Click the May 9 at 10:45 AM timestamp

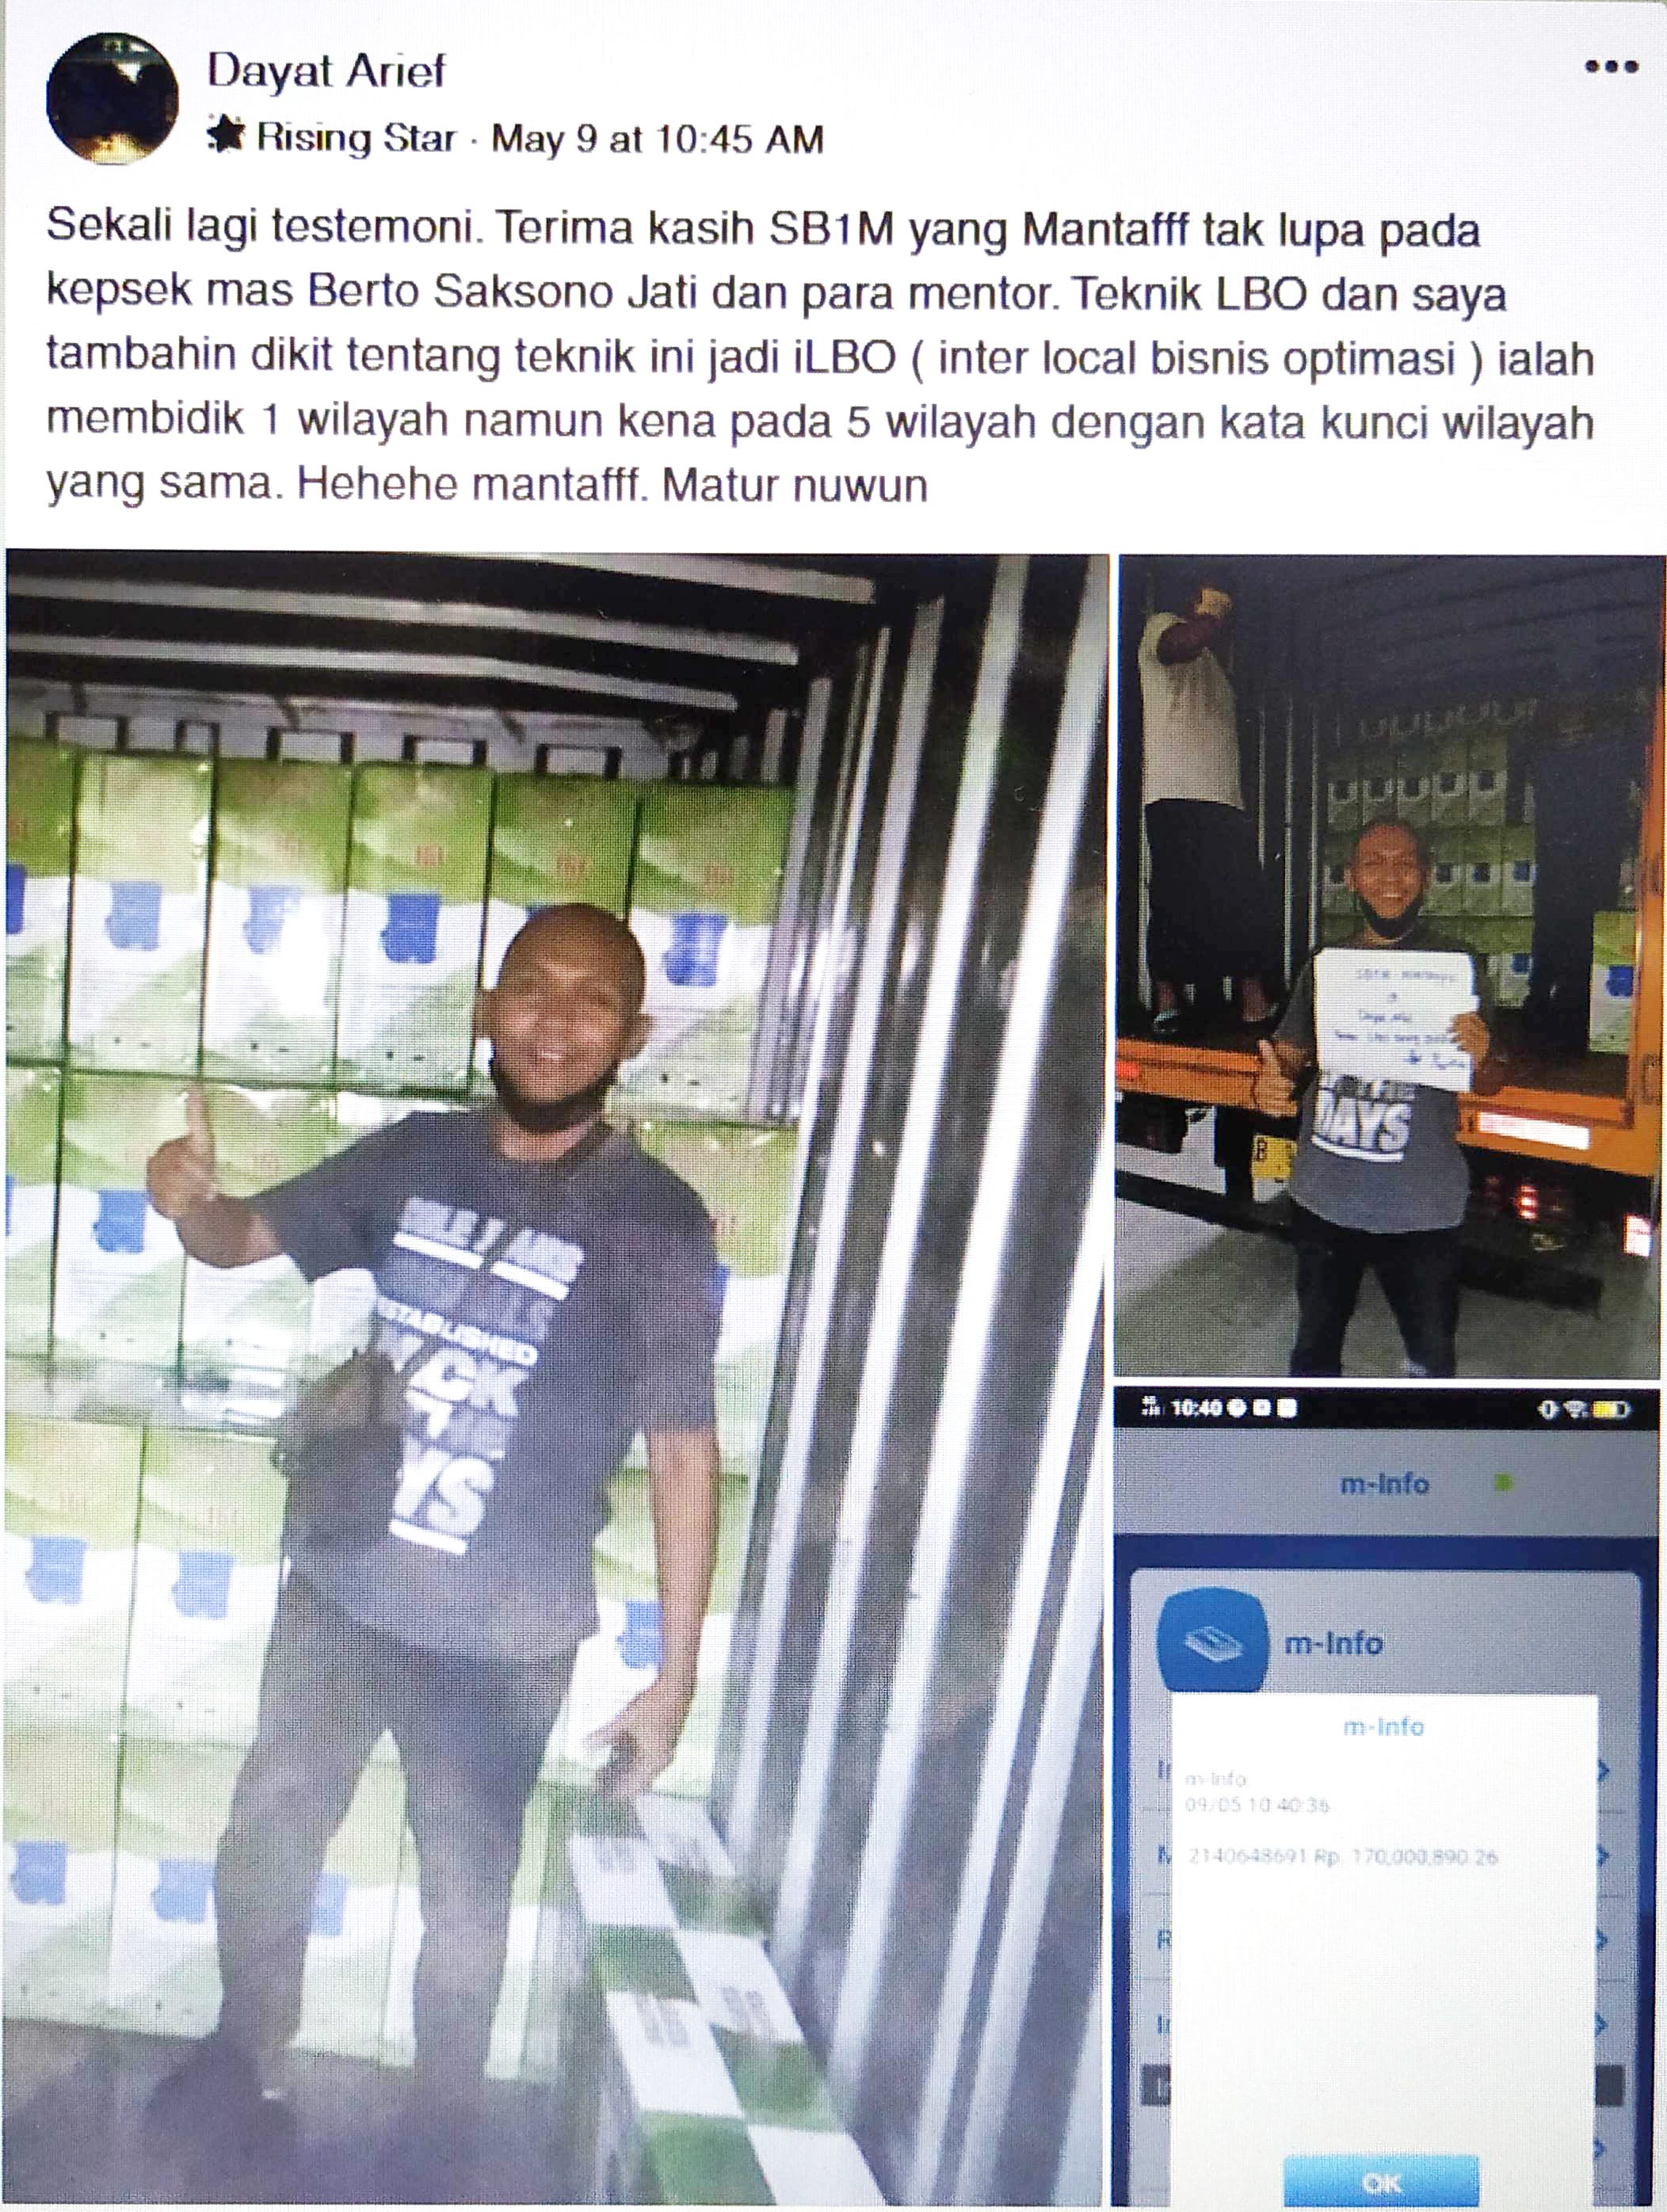[x=657, y=139]
